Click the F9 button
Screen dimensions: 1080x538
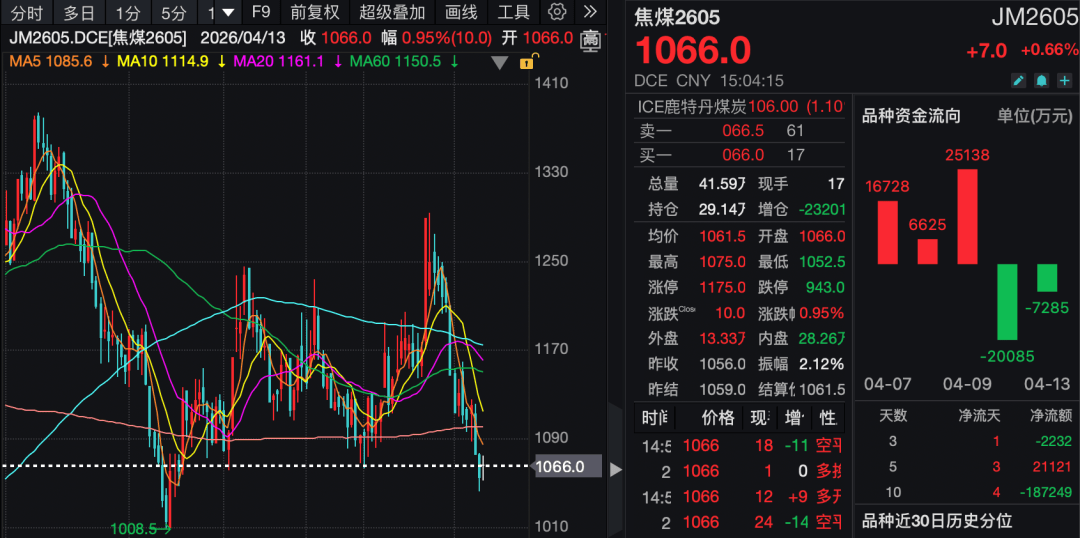262,12
